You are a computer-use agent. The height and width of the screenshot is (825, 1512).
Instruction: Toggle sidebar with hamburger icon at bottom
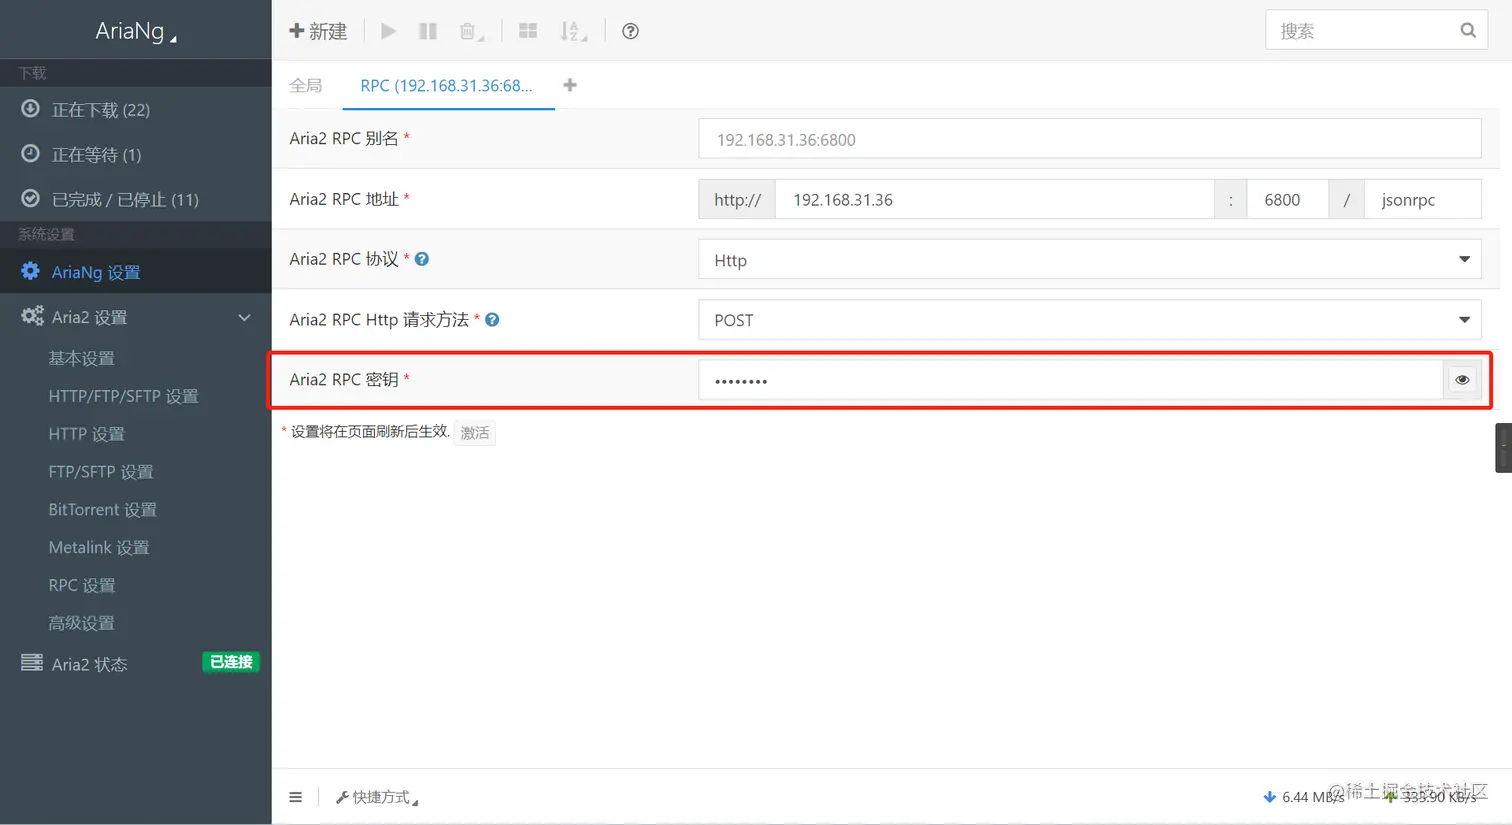click(295, 797)
